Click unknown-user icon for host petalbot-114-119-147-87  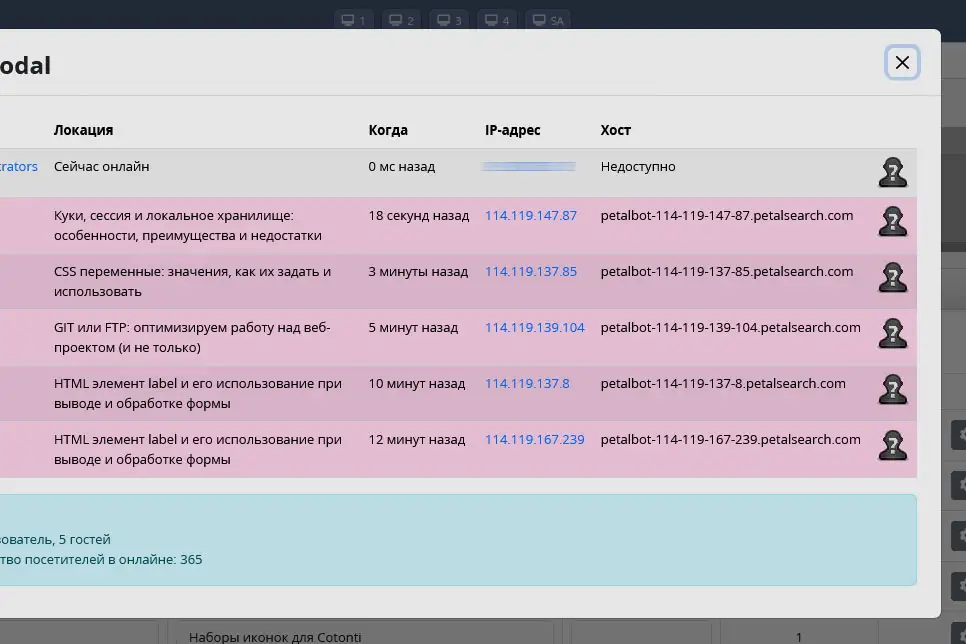point(892,221)
